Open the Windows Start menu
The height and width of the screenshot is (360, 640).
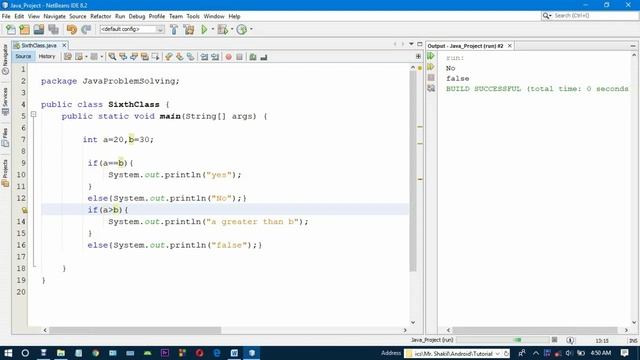(x=8, y=353)
